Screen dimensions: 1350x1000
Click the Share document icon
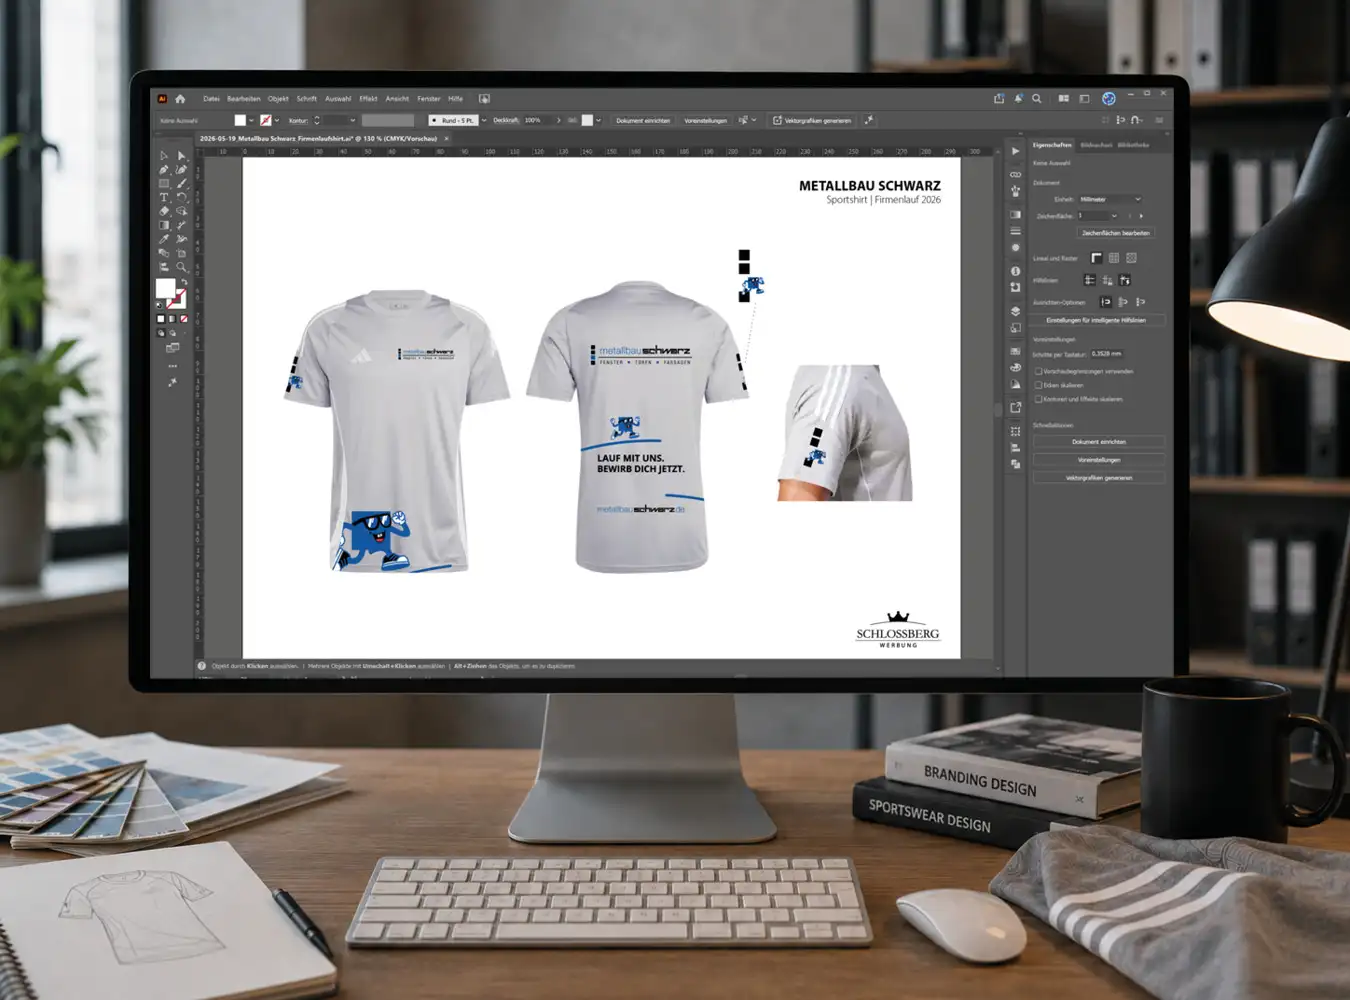(999, 98)
